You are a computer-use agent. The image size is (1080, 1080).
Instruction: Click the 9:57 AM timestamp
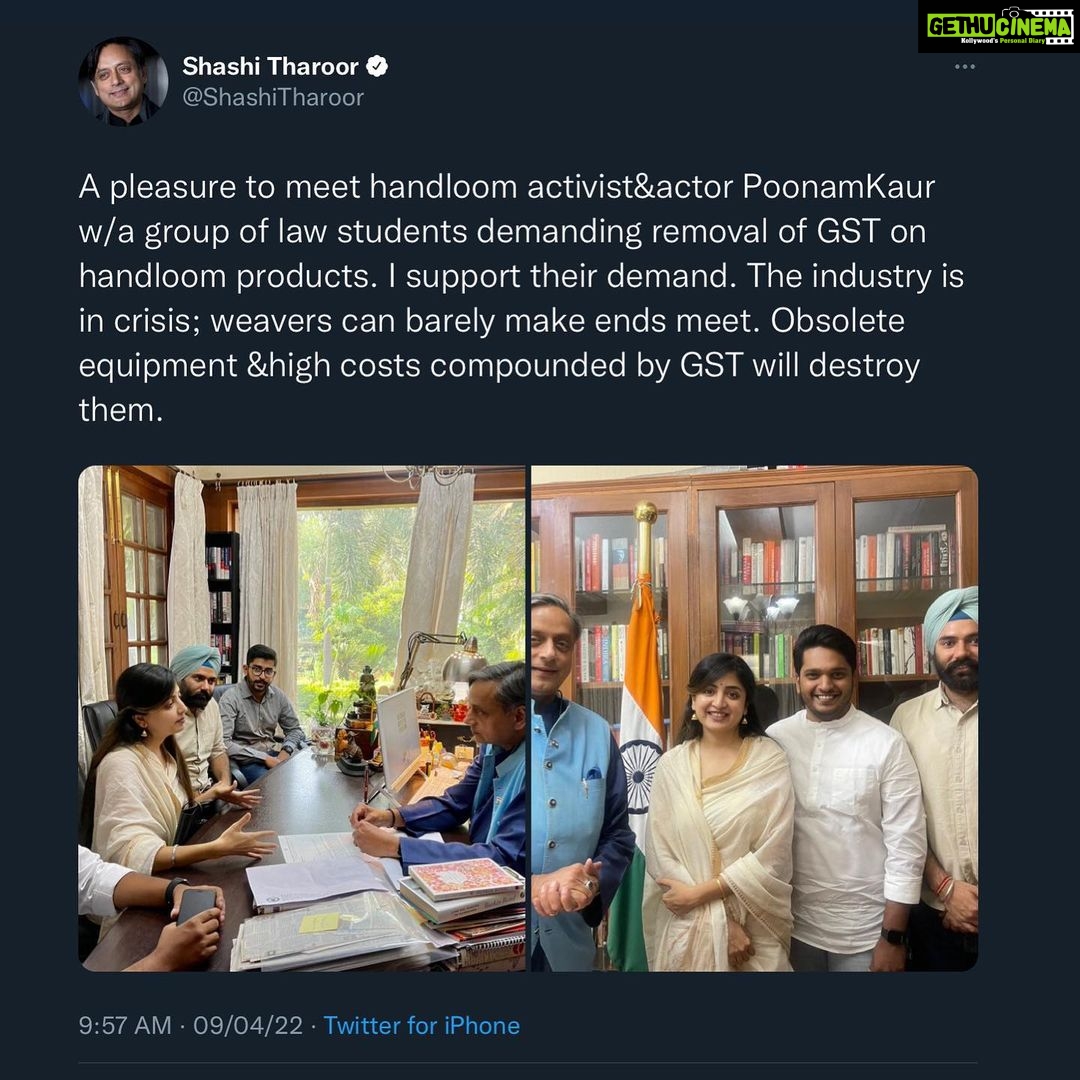125,1025
